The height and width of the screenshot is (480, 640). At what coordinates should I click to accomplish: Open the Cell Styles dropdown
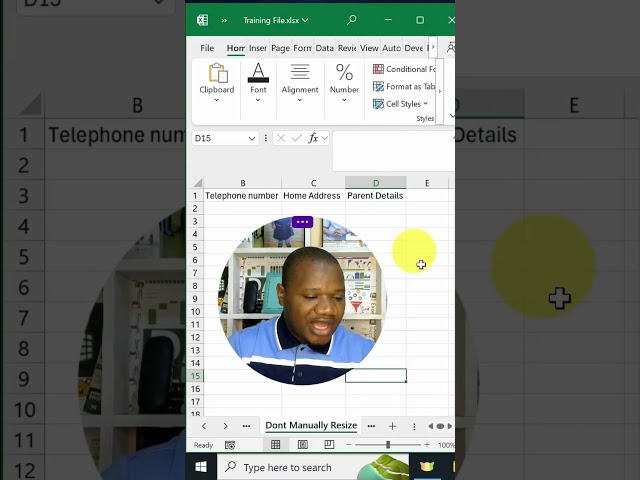coord(400,104)
